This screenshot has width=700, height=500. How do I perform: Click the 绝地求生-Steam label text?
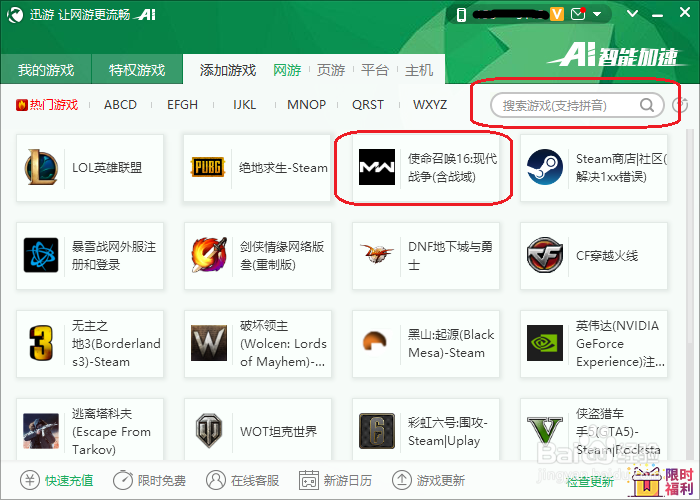(x=283, y=168)
